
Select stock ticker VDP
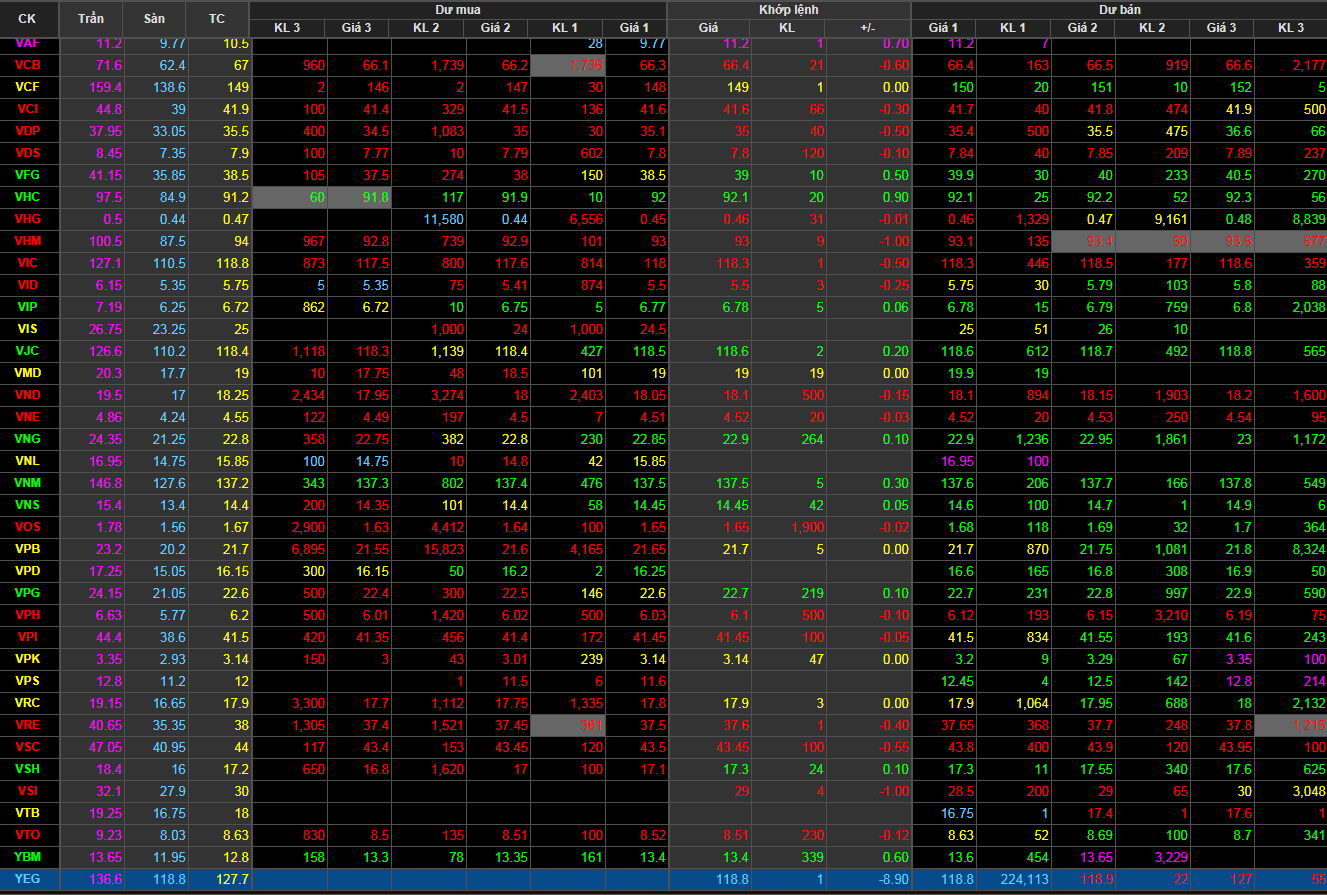[x=28, y=131]
